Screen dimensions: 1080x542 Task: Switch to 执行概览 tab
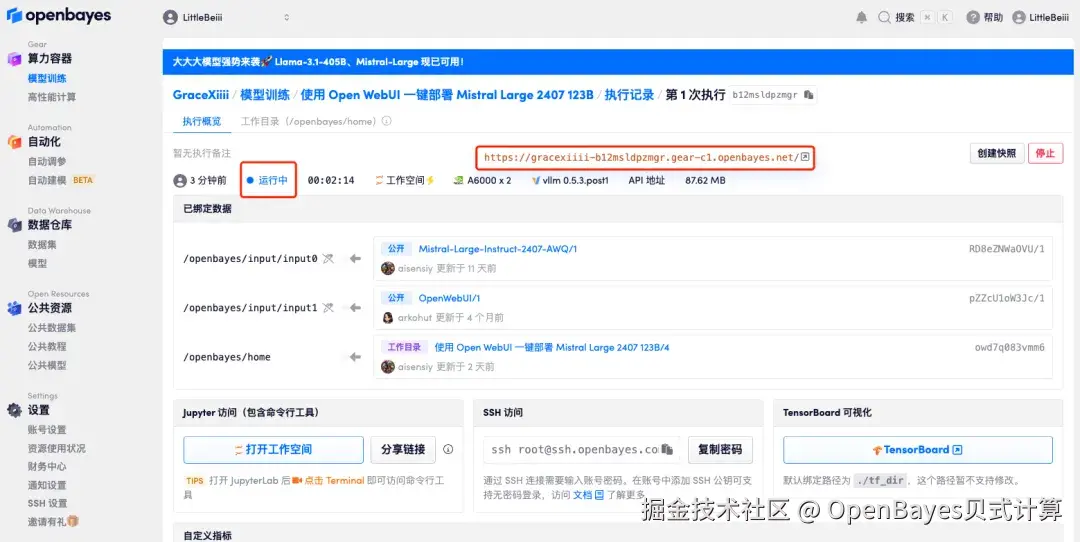(x=202, y=121)
